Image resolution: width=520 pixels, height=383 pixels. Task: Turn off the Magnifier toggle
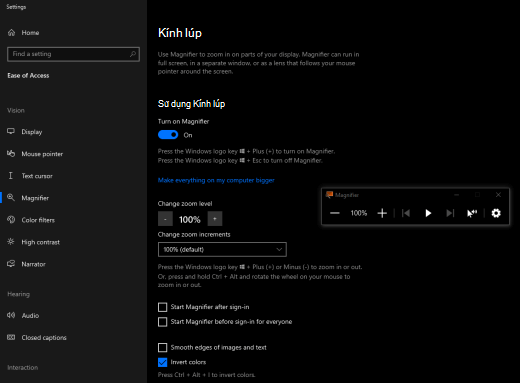tap(168, 135)
